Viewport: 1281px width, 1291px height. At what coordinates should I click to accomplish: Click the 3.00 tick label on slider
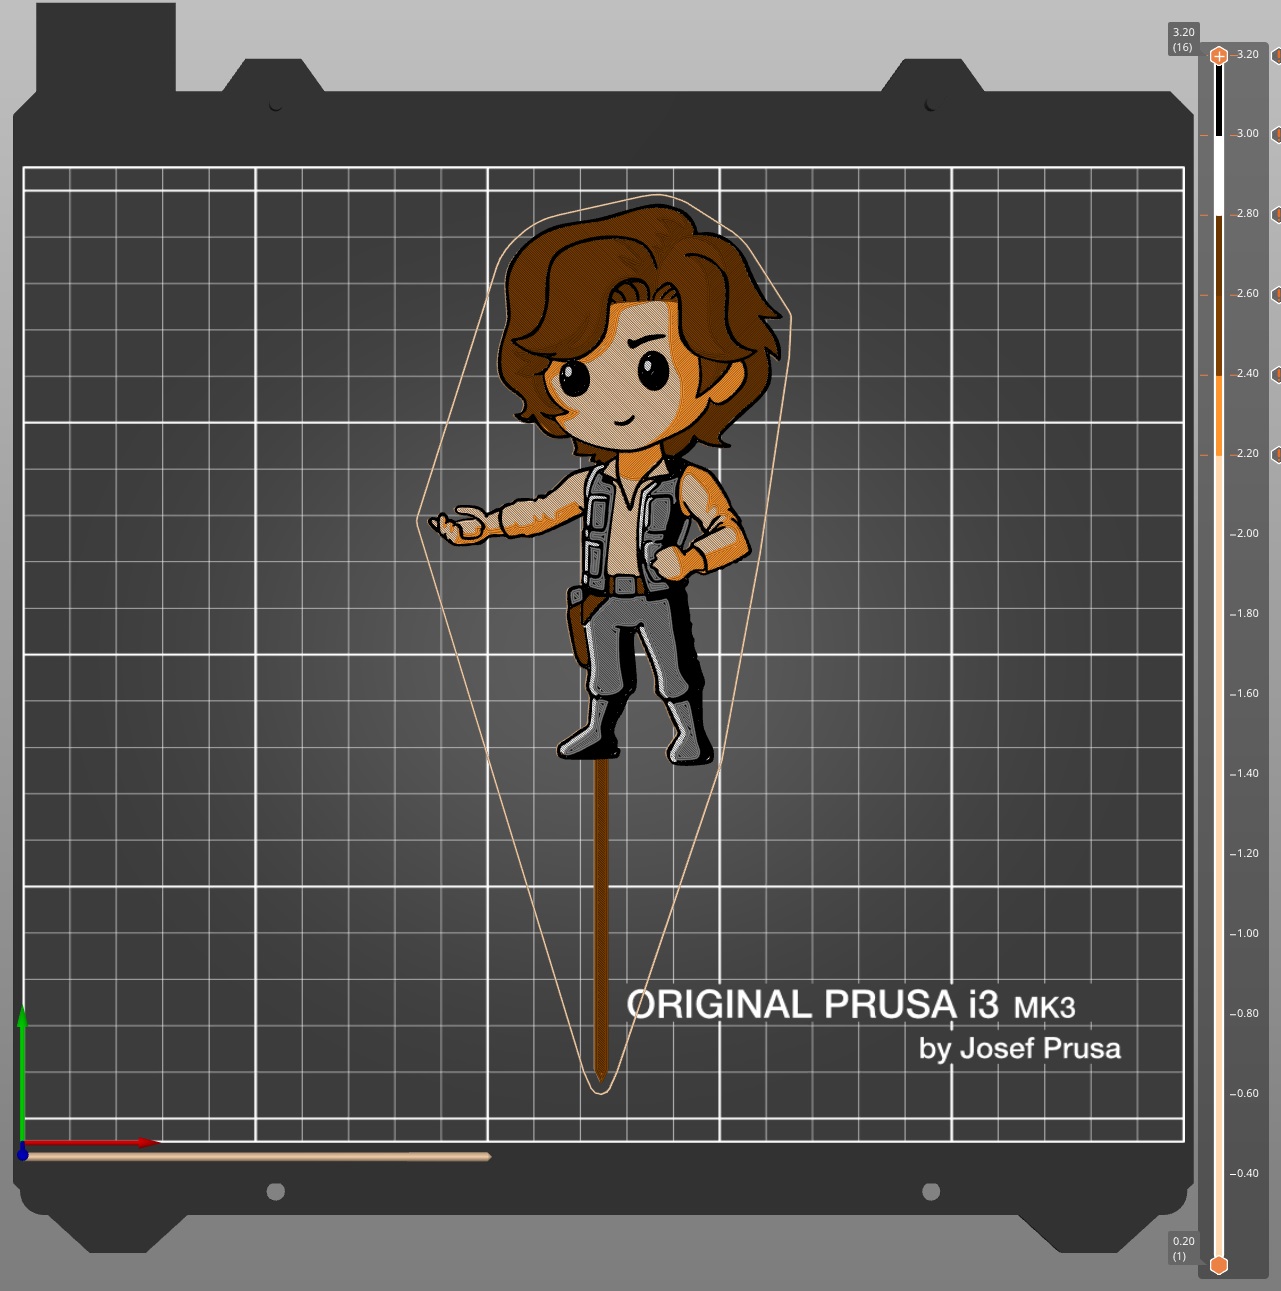coord(1247,134)
